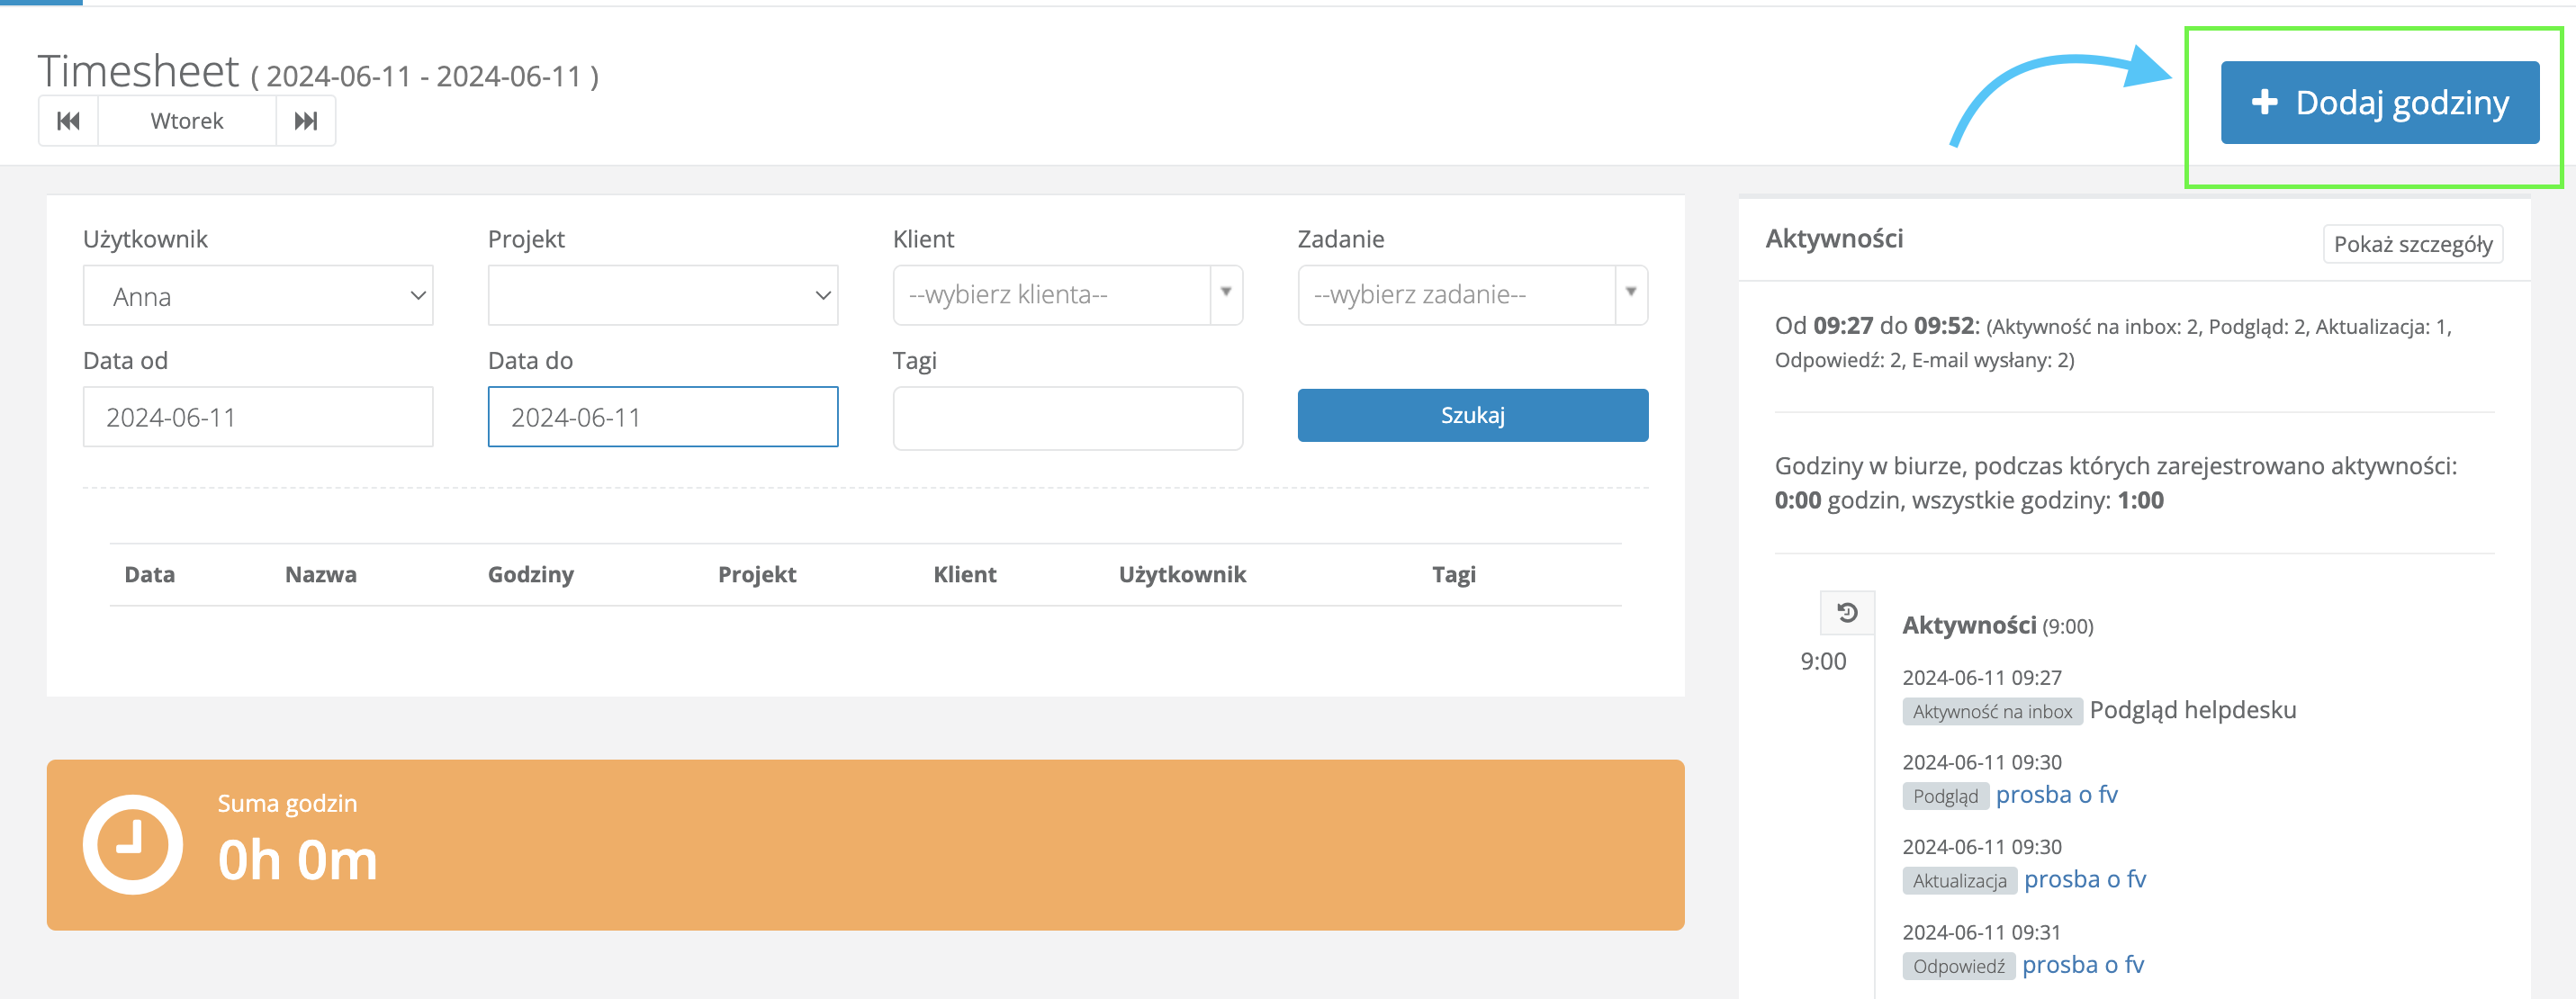Open prosba o fv link beside Odpowiedź
Screen dimensions: 2576x999
point(2083,965)
